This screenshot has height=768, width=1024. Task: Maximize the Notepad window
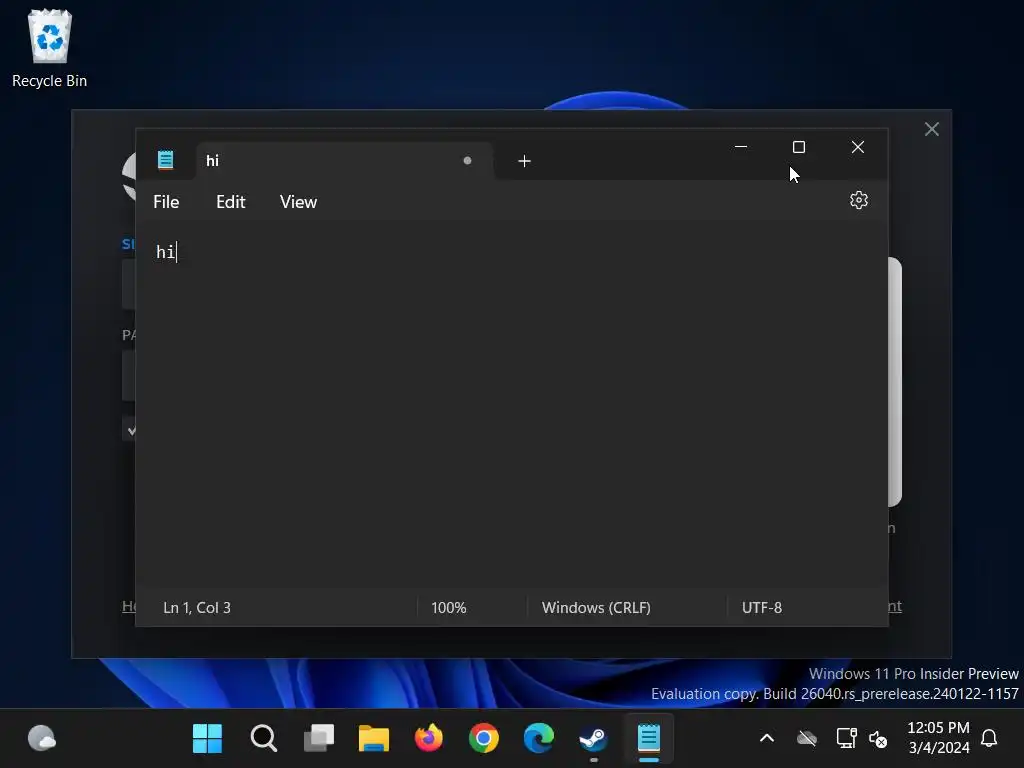point(799,147)
